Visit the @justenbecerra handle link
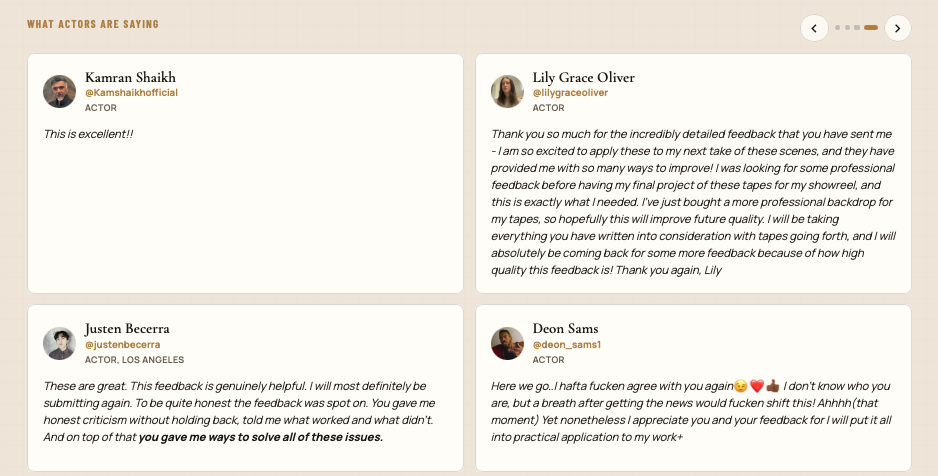This screenshot has width=938, height=476. tap(123, 344)
